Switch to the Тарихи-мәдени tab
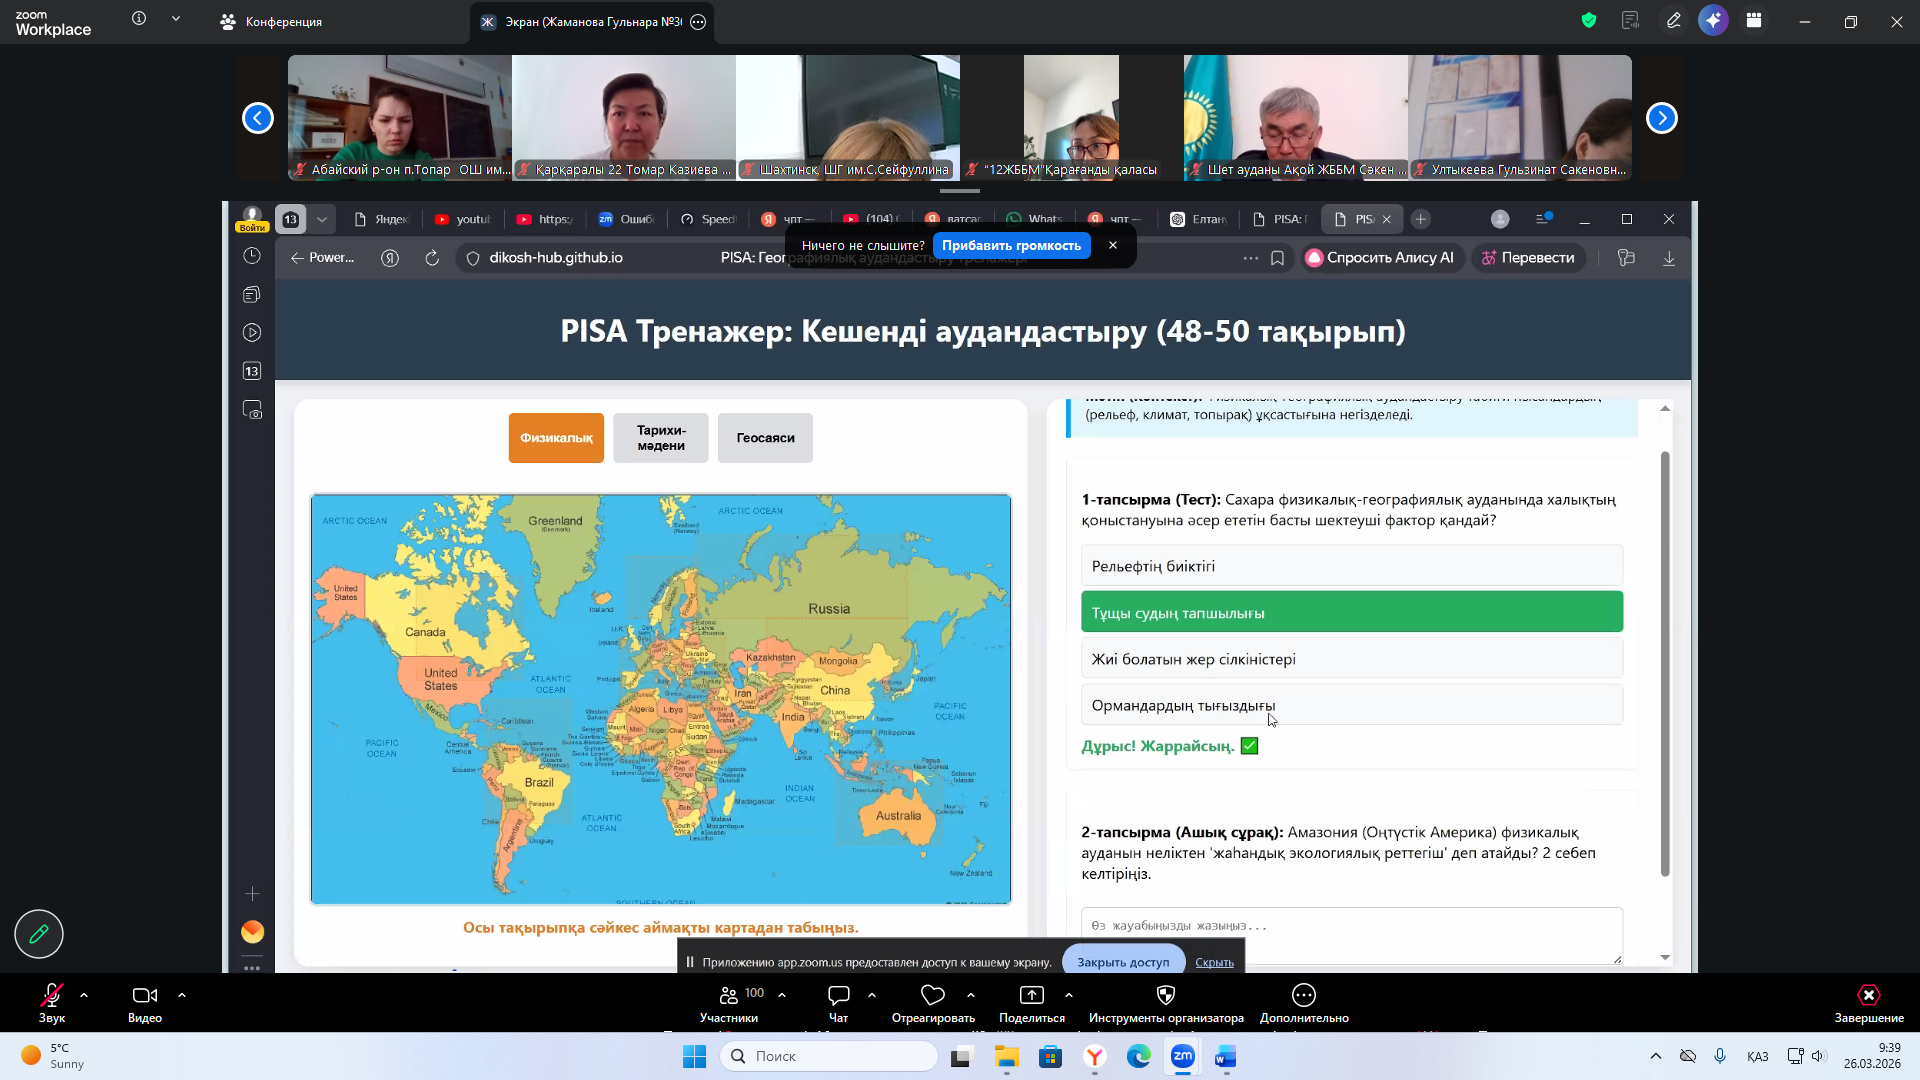The image size is (1920, 1080). click(661, 438)
